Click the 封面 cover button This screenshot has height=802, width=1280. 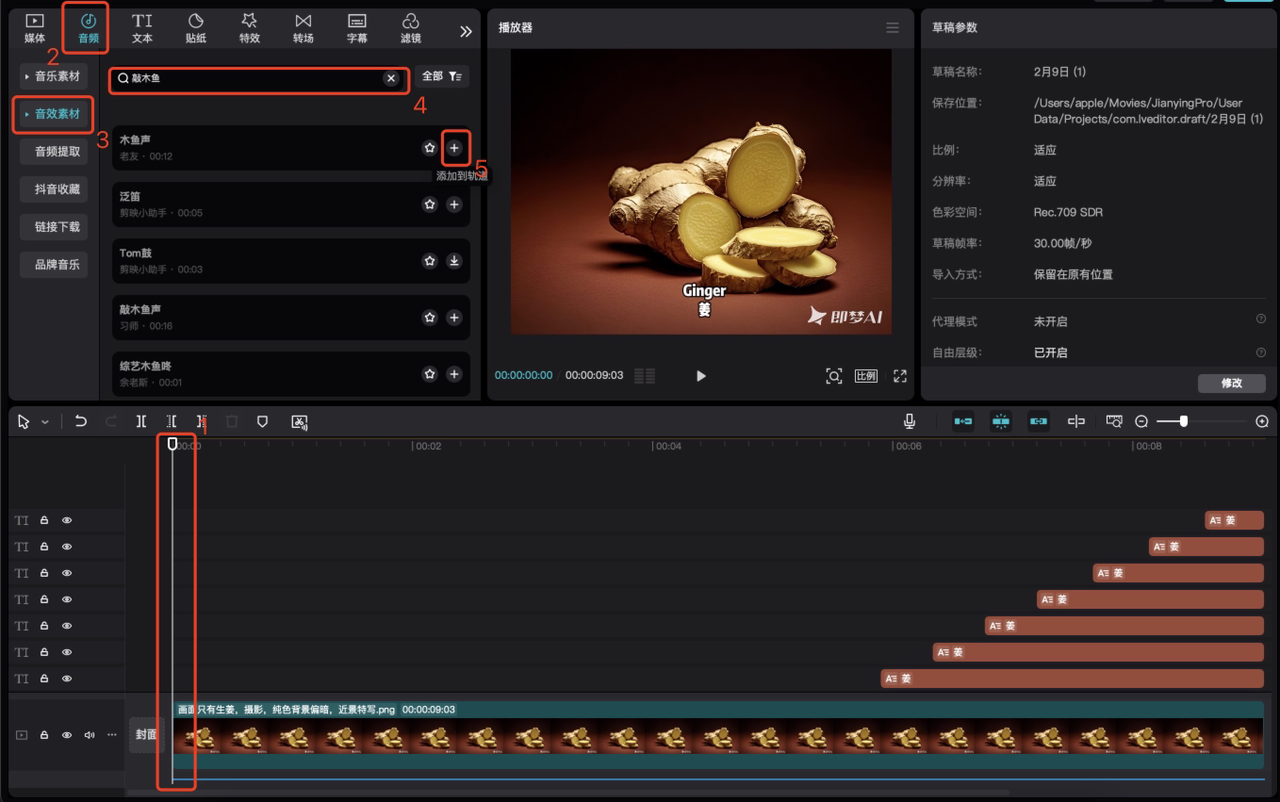pyautogui.click(x=146, y=735)
